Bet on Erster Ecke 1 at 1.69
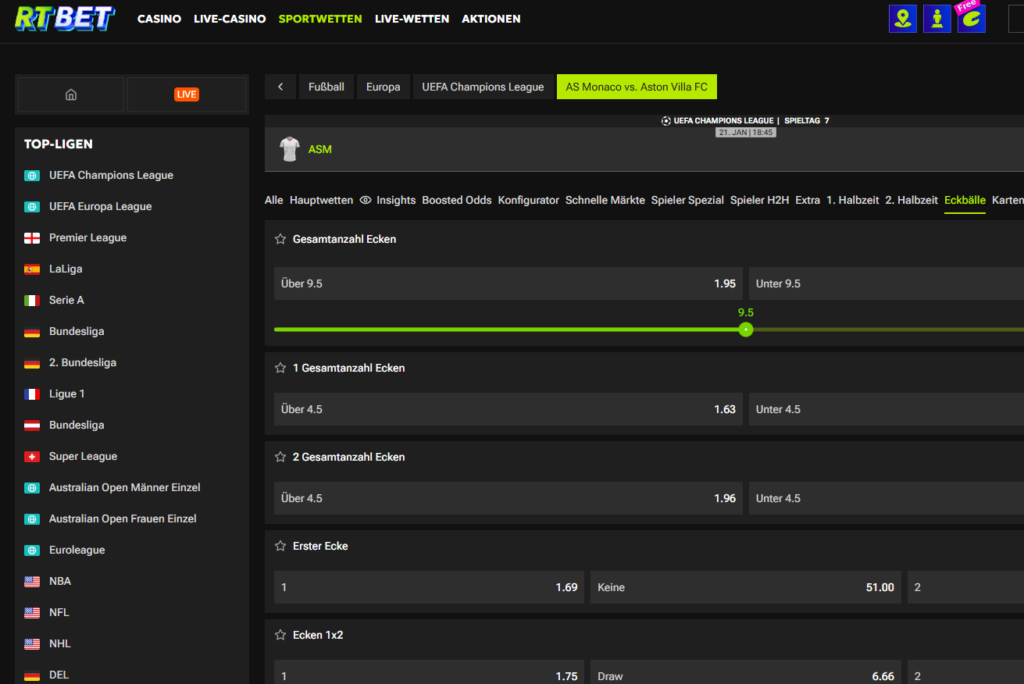Image resolution: width=1024 pixels, height=684 pixels. pos(429,587)
